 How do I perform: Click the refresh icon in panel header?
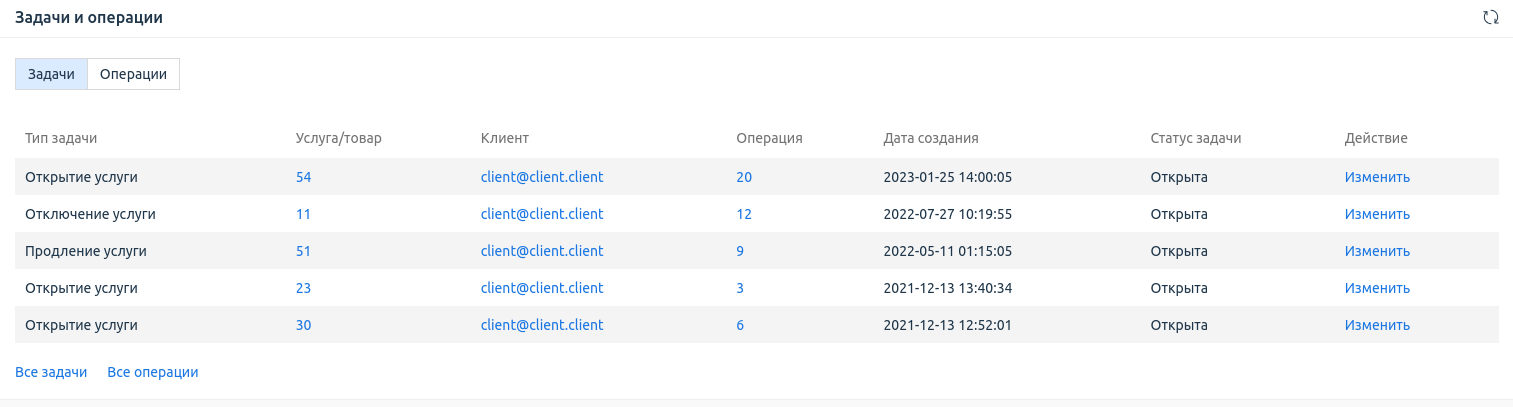1490,18
